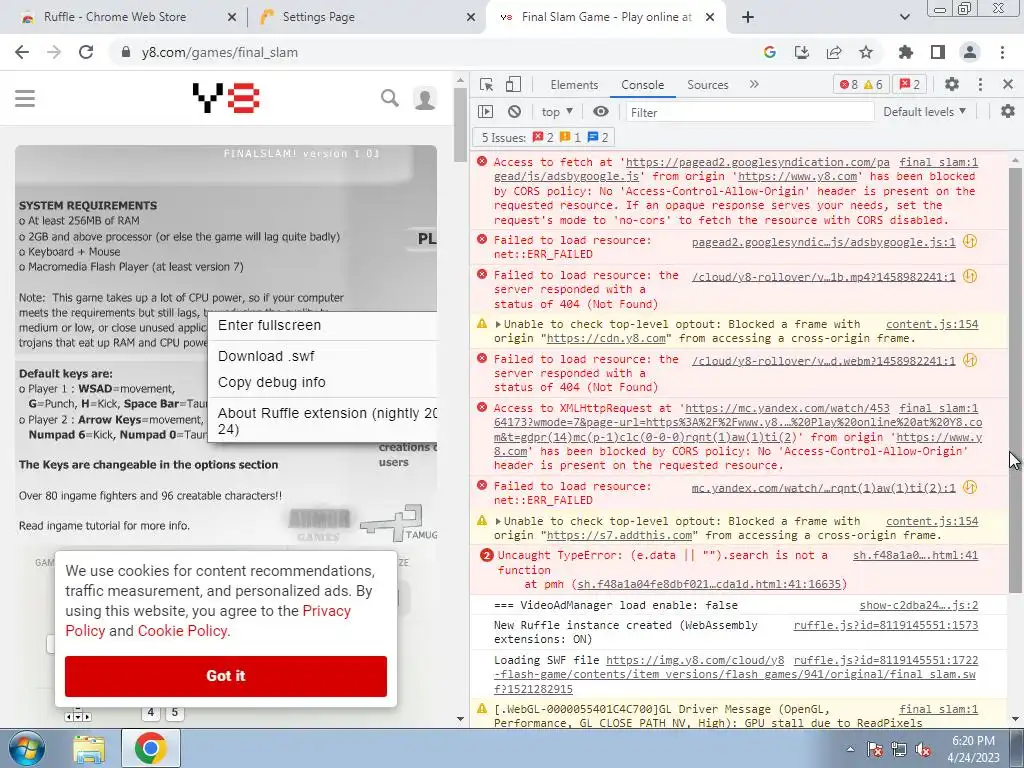Activate DevTools inspect element picker
Screen dimensions: 1024x768
tap(487, 84)
